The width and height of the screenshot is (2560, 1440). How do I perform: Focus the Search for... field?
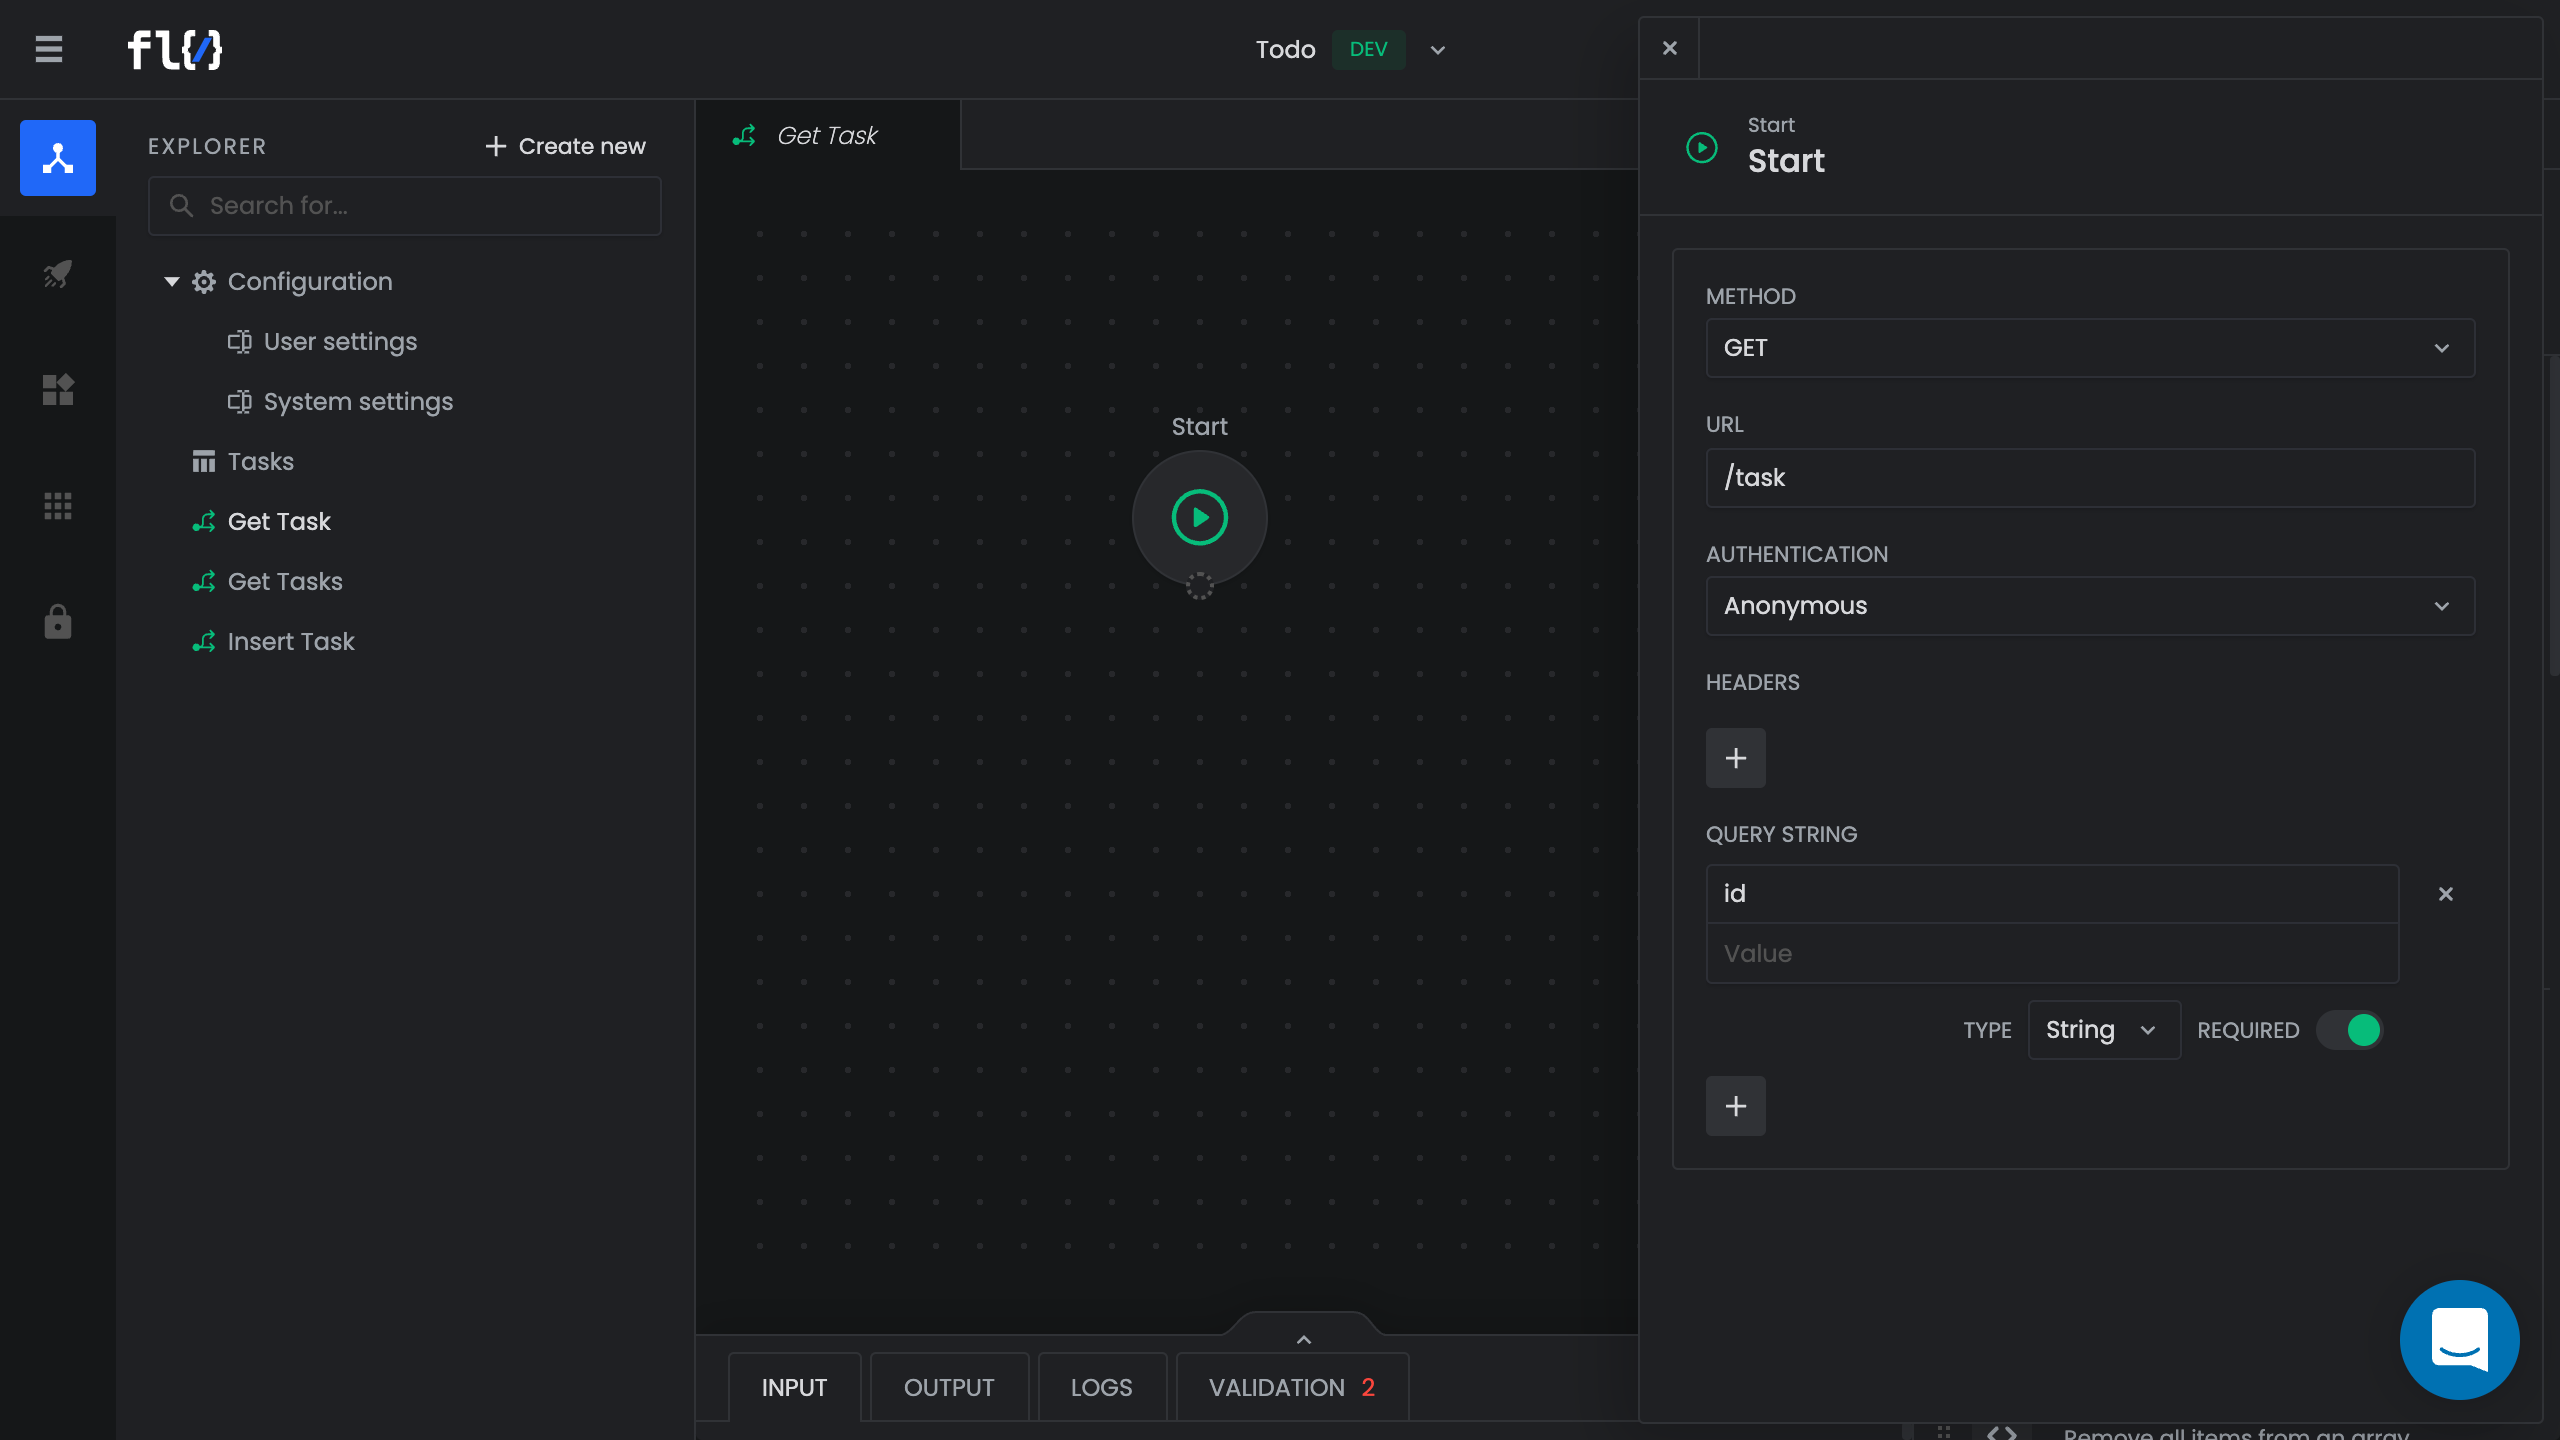[x=404, y=206]
